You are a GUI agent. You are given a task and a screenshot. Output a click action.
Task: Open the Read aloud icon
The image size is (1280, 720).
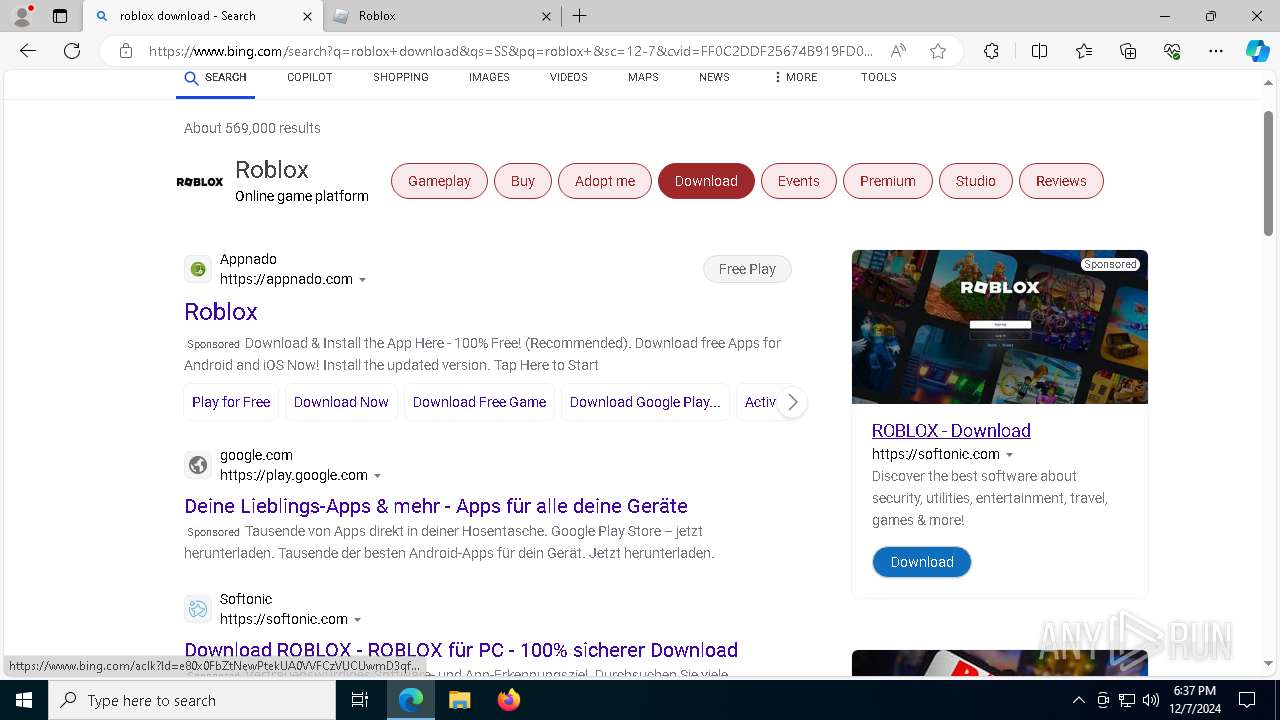coord(898,51)
